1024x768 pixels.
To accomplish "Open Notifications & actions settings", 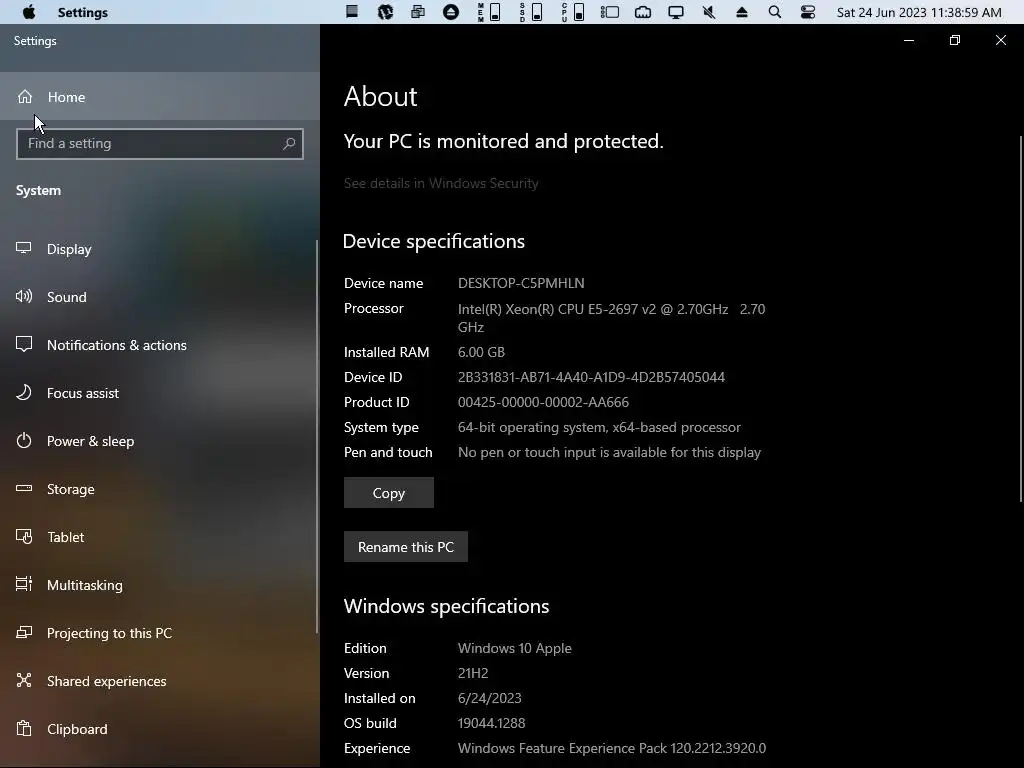I will point(159,345).
